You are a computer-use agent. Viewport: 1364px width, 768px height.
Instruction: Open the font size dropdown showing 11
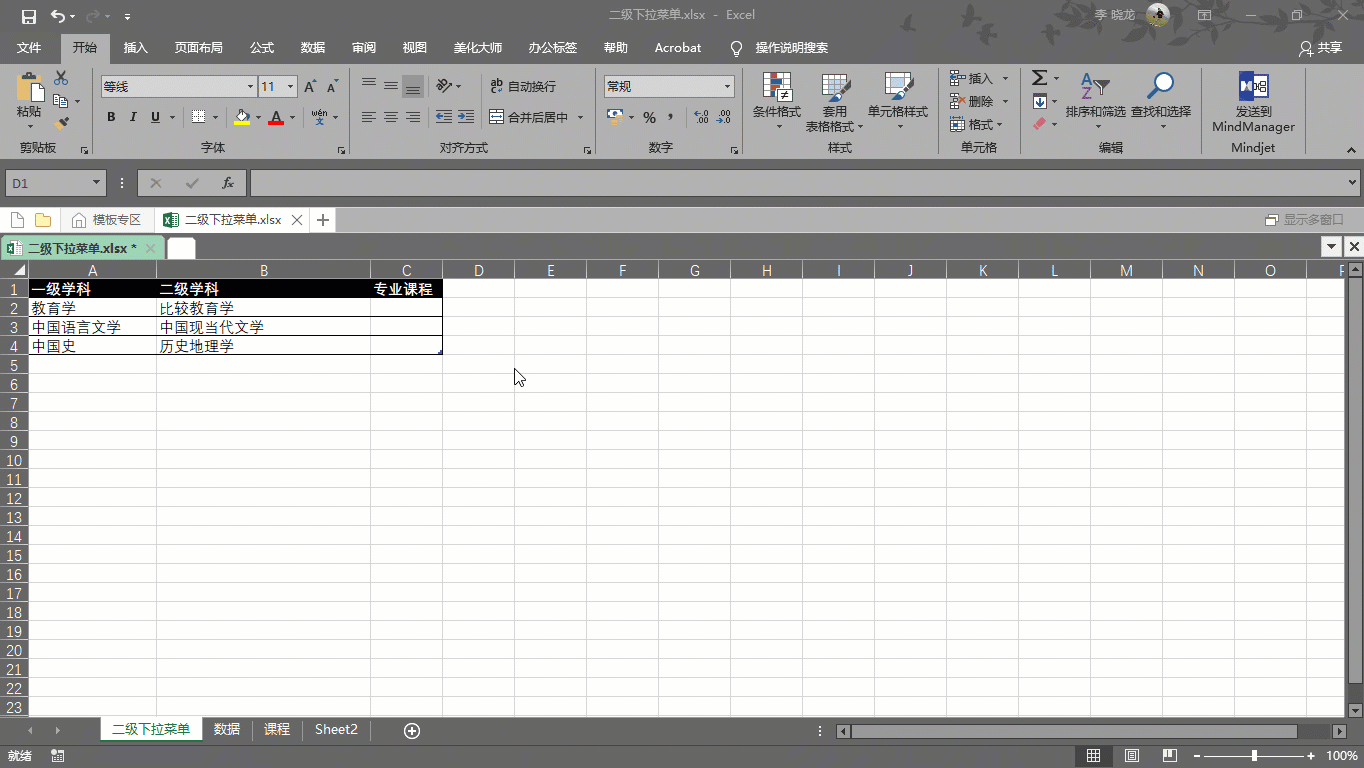click(x=290, y=87)
